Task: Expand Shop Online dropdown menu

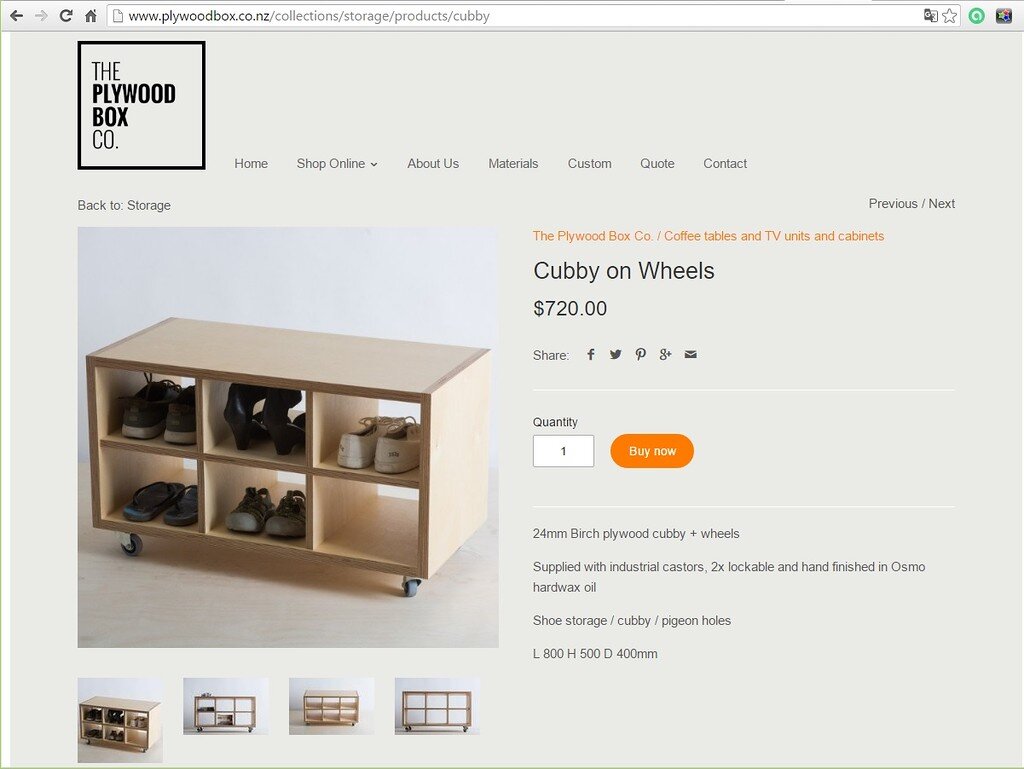Action: point(337,164)
